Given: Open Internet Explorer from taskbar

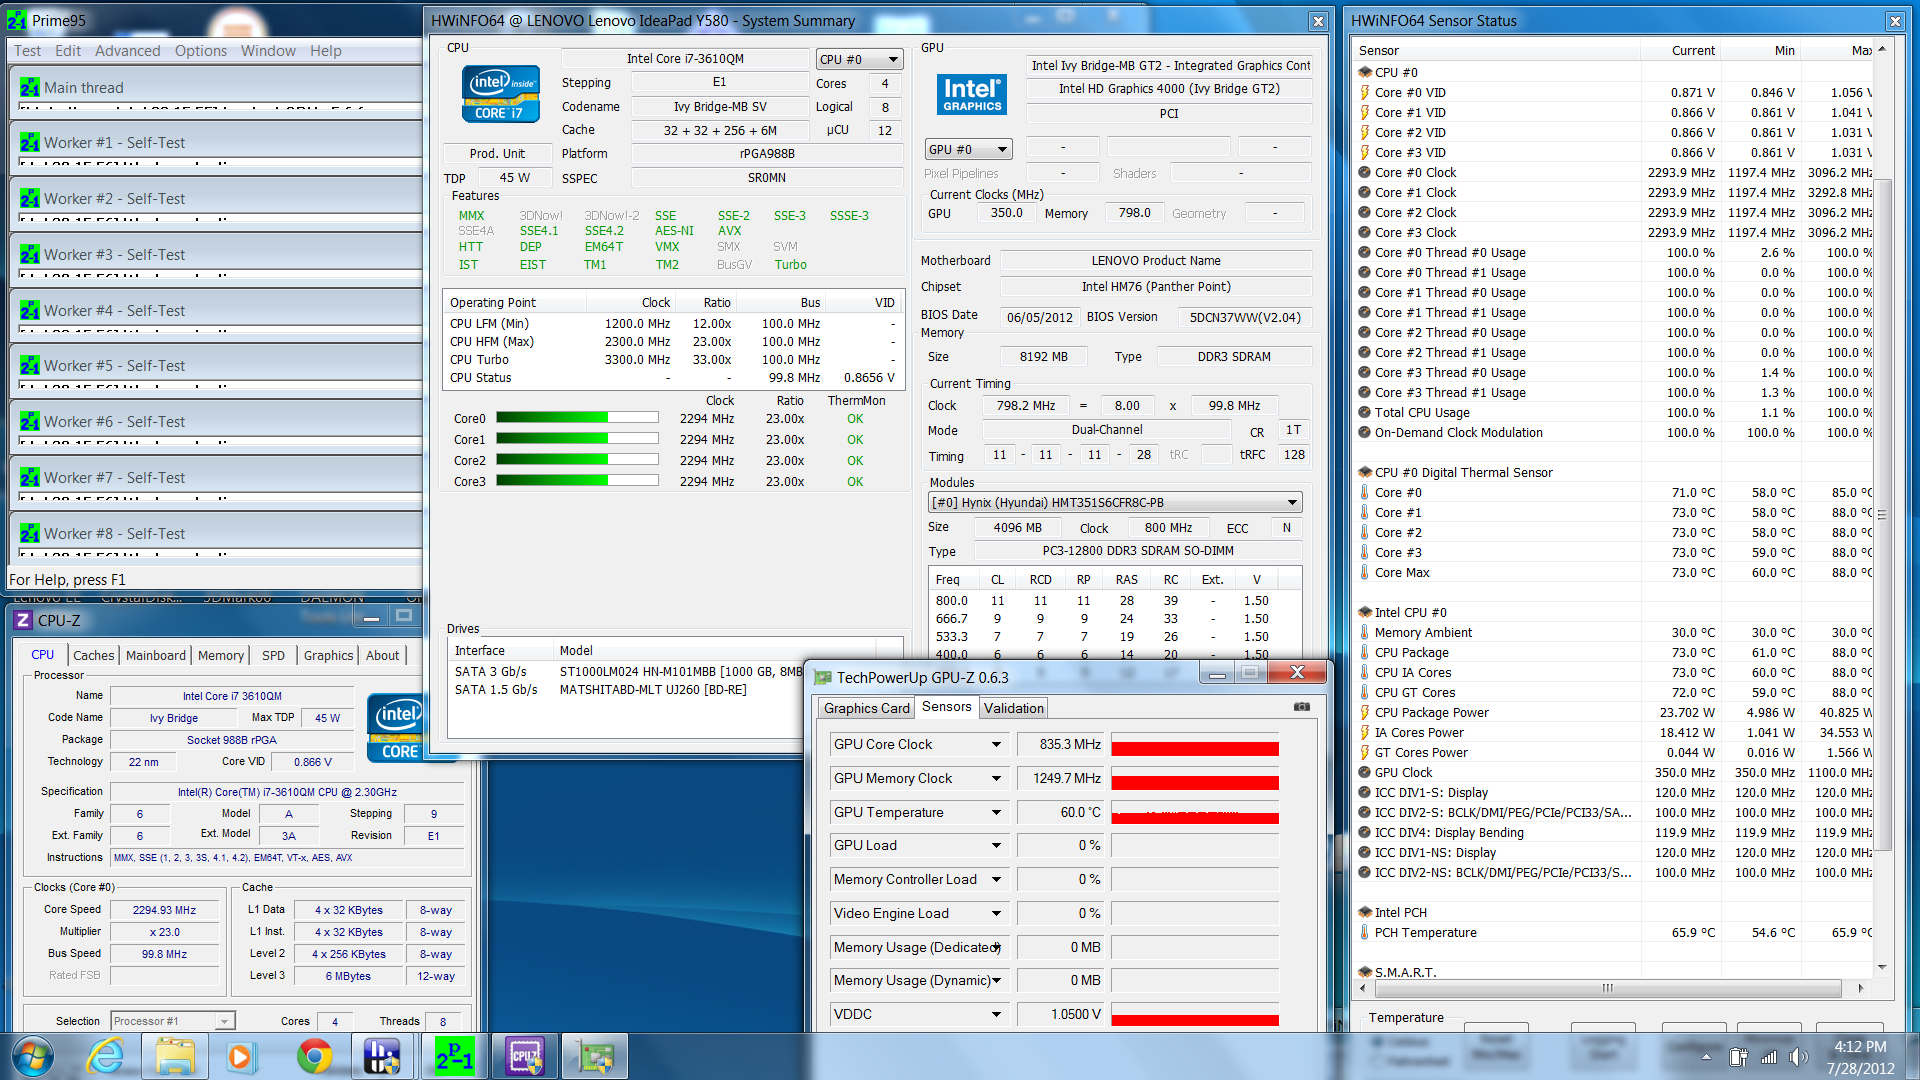Looking at the screenshot, I should (105, 1057).
